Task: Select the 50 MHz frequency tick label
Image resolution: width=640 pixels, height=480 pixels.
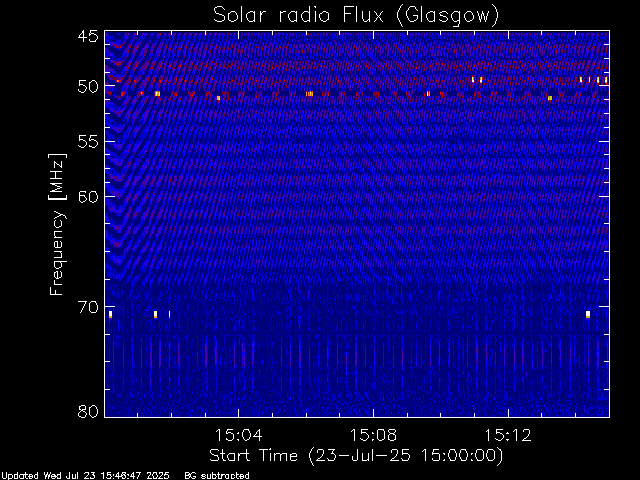Action: (x=88, y=86)
